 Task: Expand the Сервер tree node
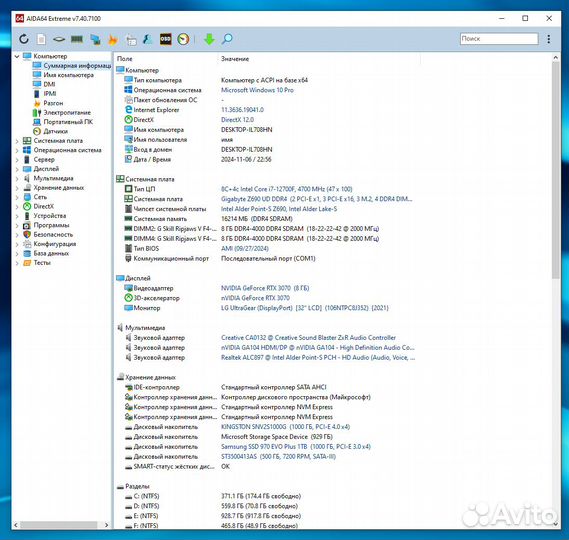[17, 160]
